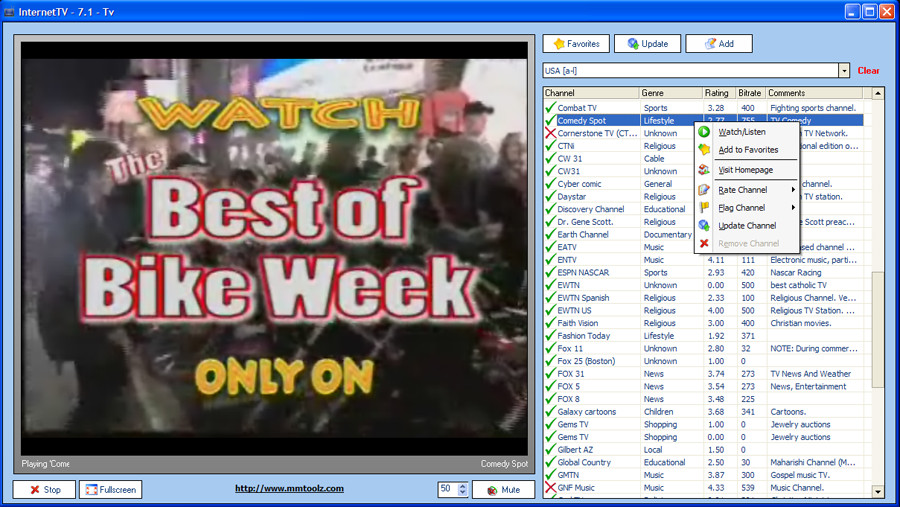Viewport: 900px width, 507px height.
Task: Click the video playback area
Action: (x=274, y=248)
